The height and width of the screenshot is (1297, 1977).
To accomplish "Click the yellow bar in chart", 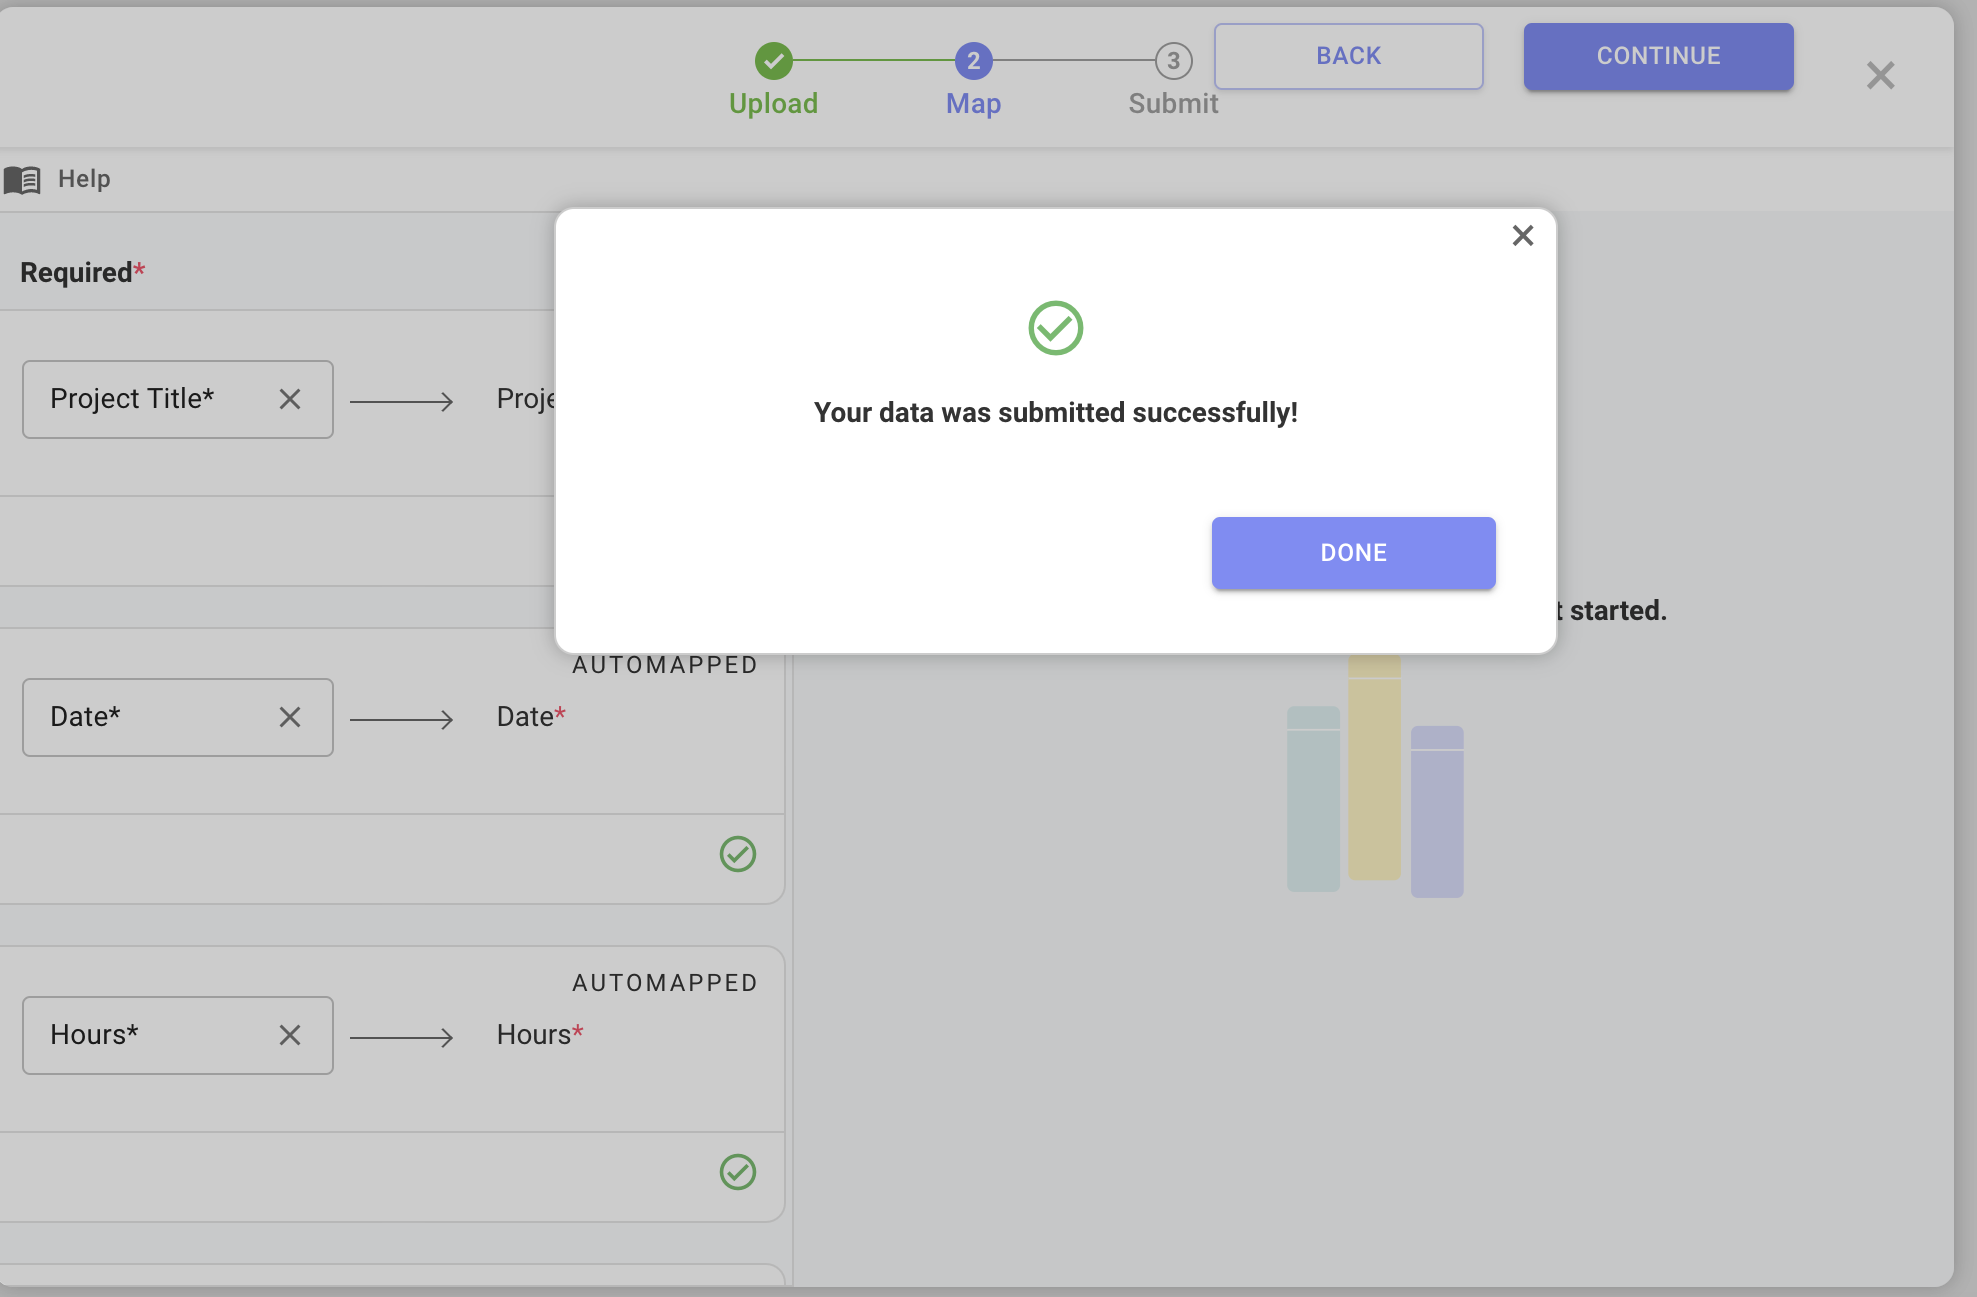I will pyautogui.click(x=1374, y=770).
